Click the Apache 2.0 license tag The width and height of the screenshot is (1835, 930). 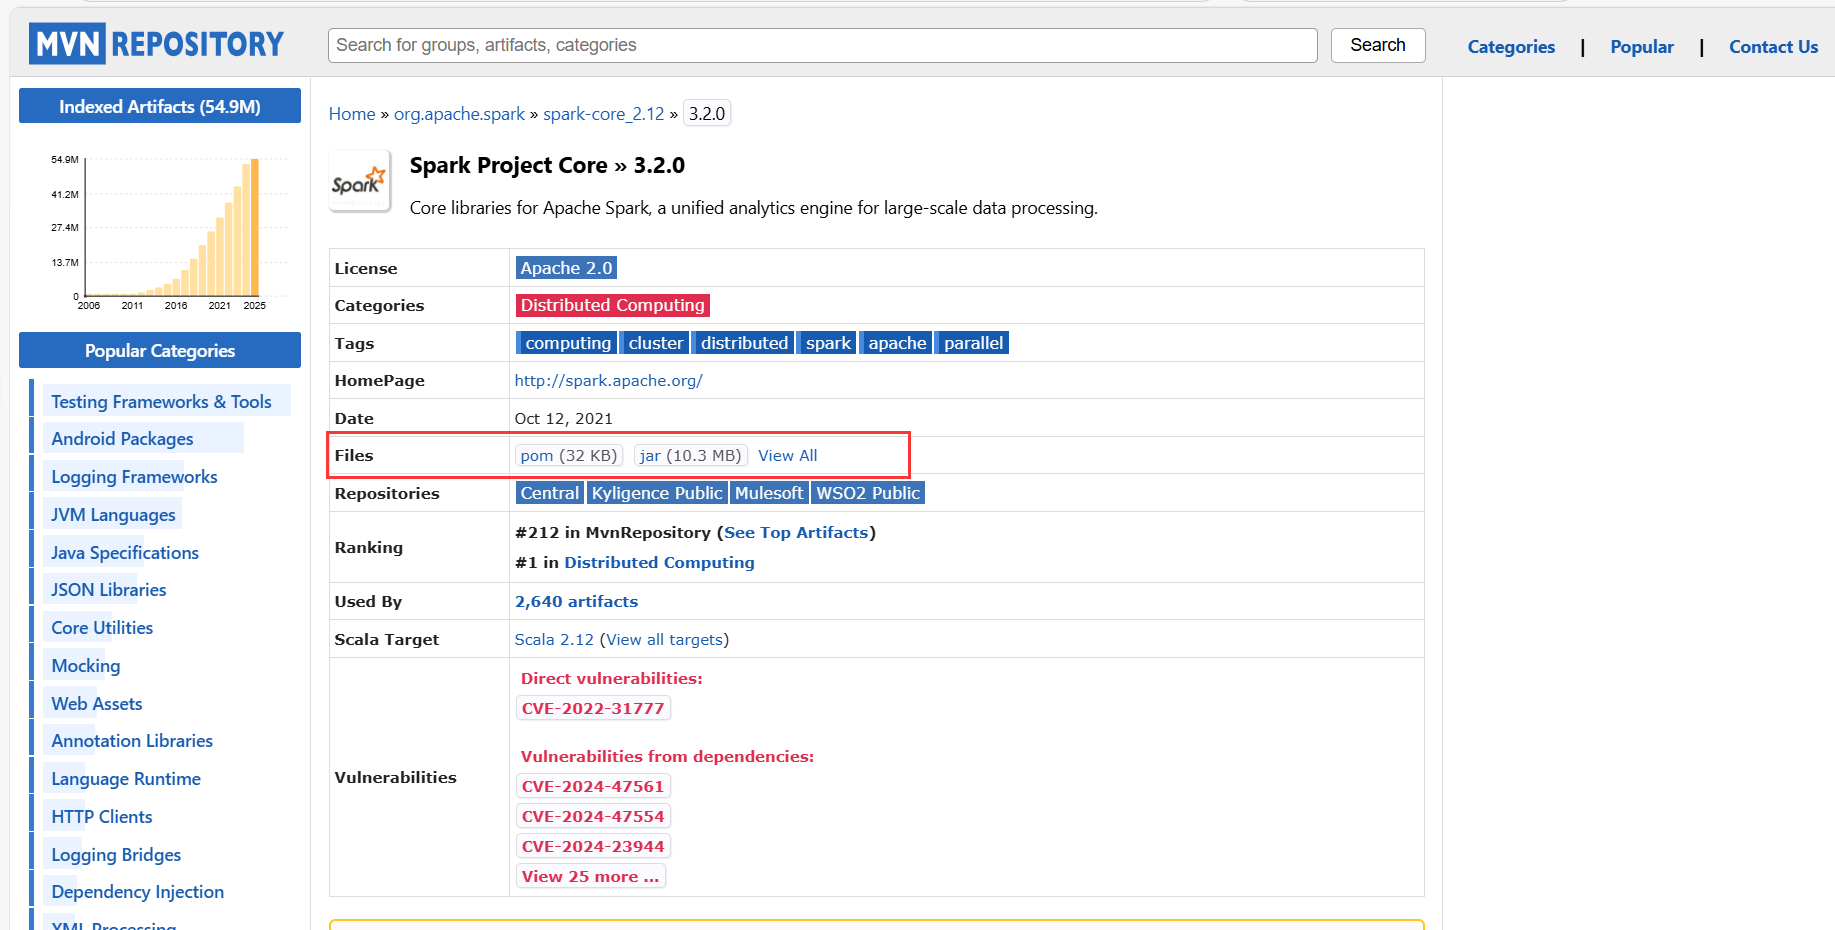click(566, 268)
